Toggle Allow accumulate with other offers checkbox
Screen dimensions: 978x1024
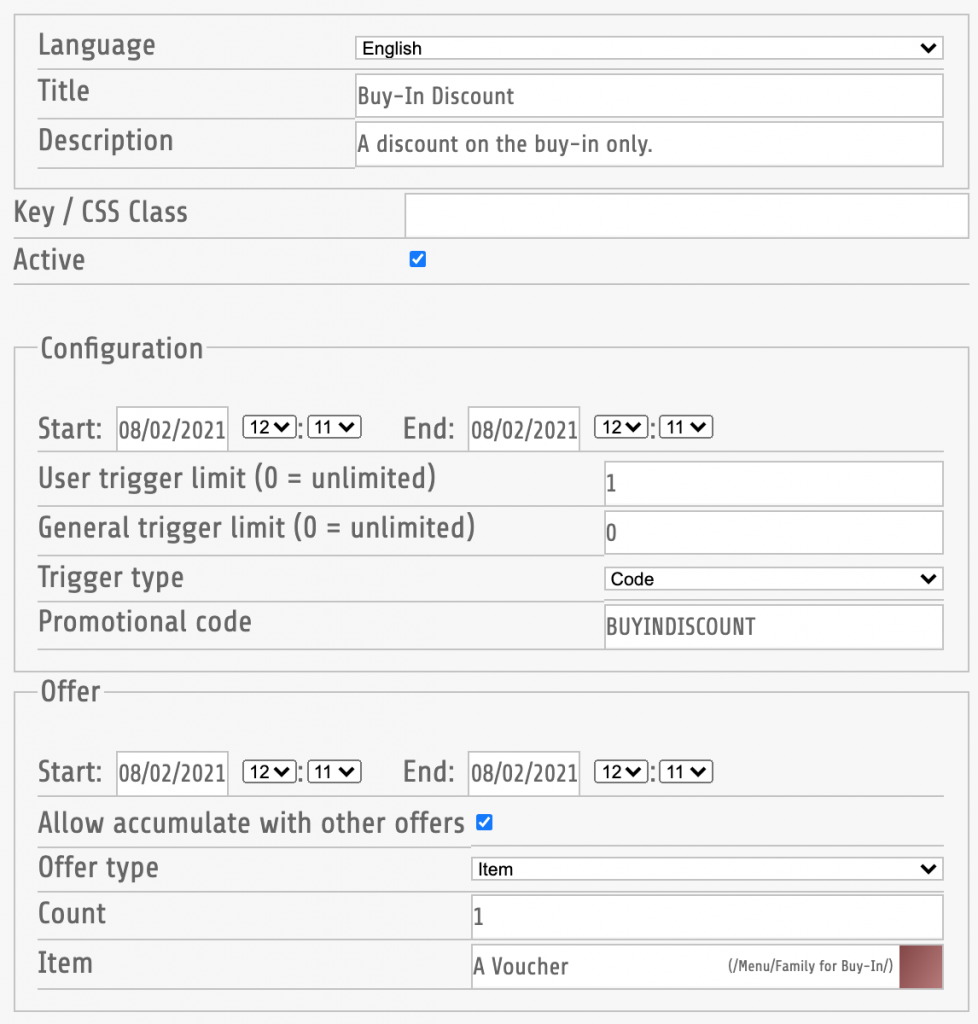pos(484,822)
